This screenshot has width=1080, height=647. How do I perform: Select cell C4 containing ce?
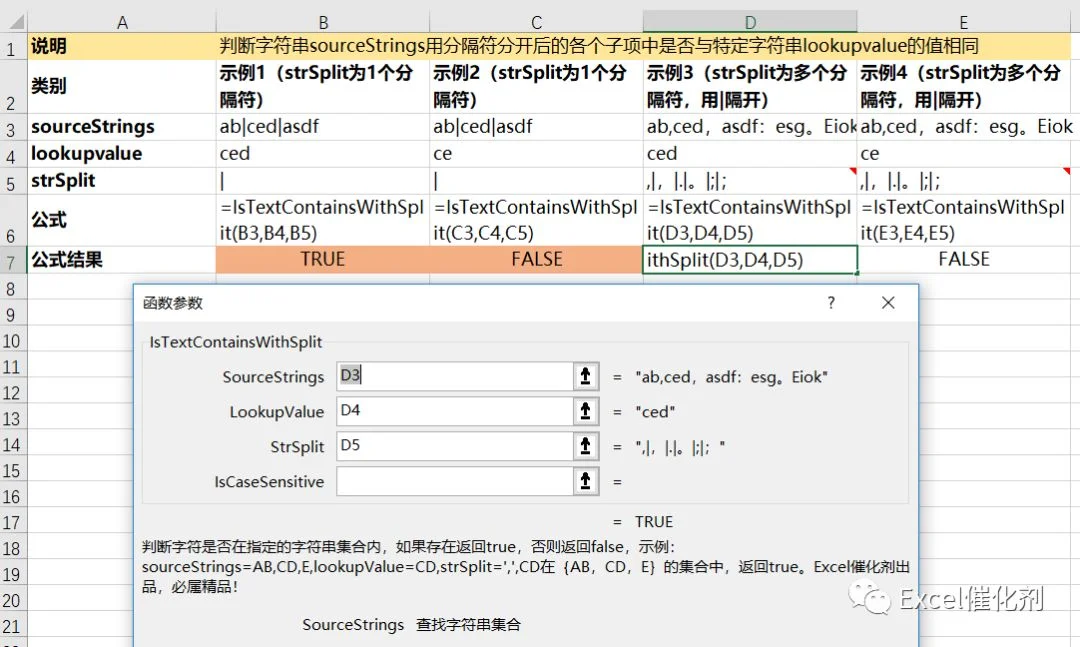537,154
